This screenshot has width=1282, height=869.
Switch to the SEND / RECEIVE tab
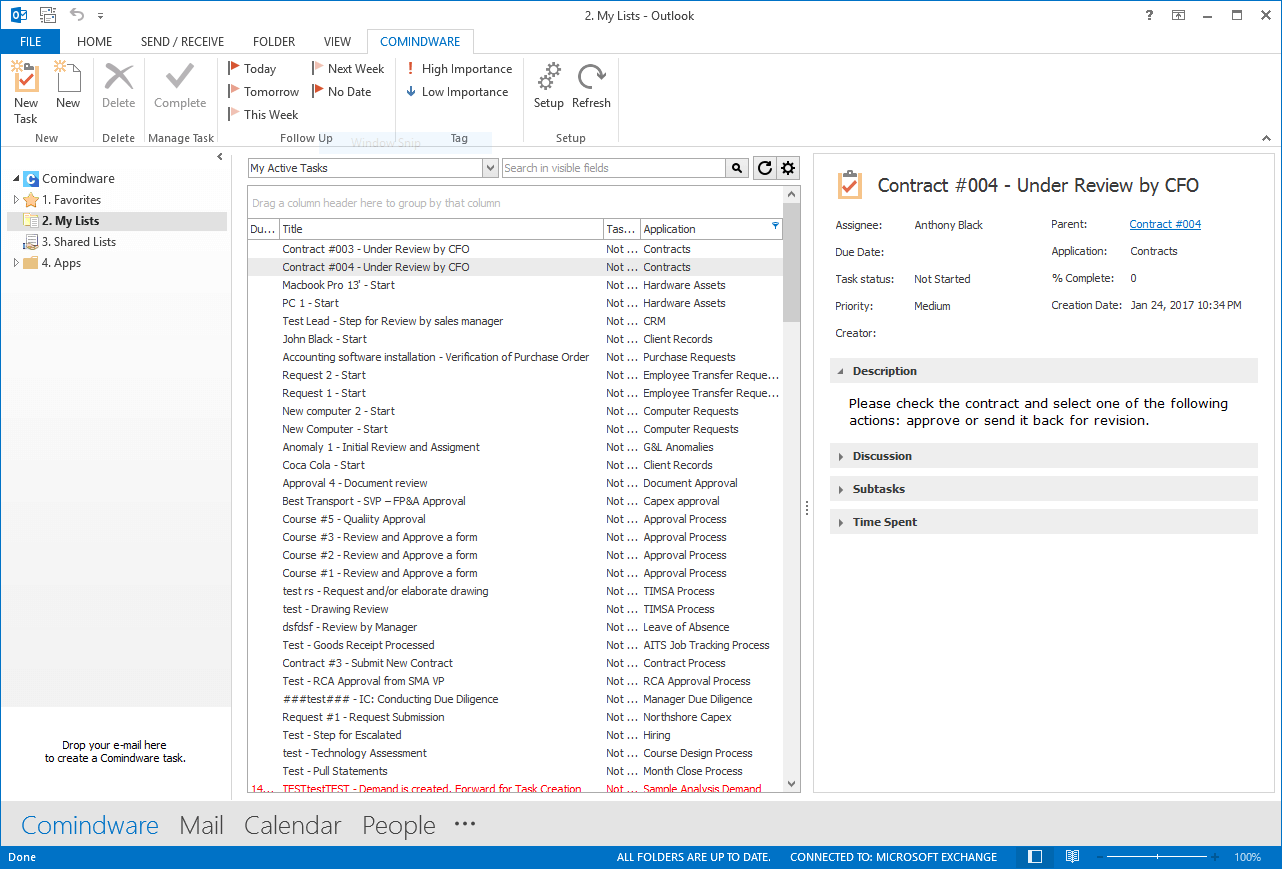182,42
